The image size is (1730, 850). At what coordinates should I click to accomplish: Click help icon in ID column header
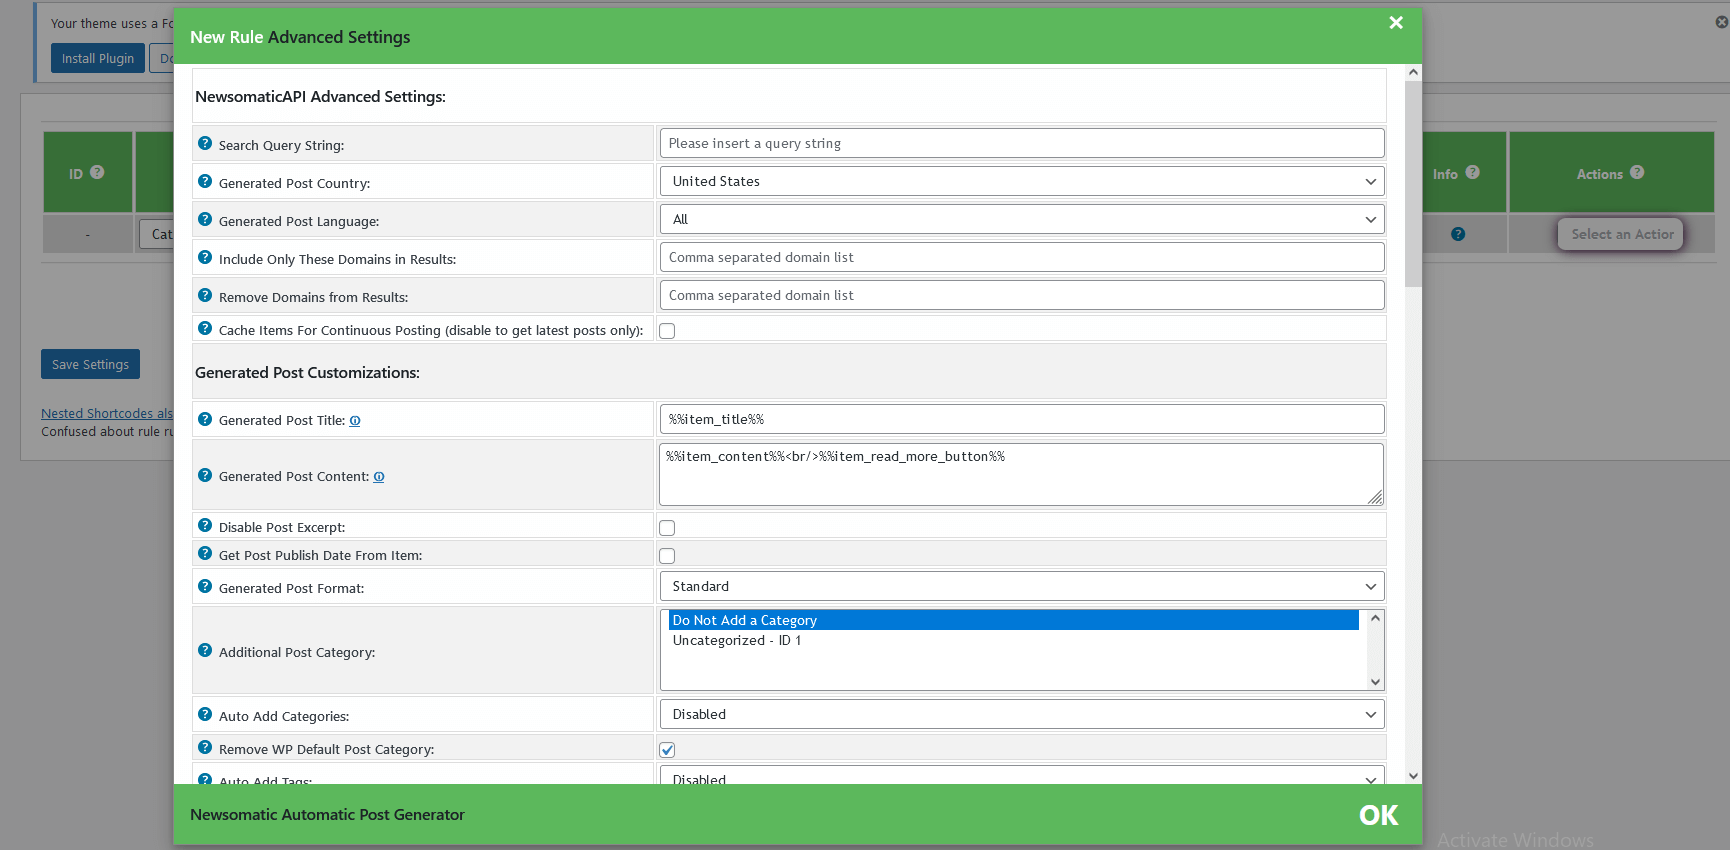(97, 172)
